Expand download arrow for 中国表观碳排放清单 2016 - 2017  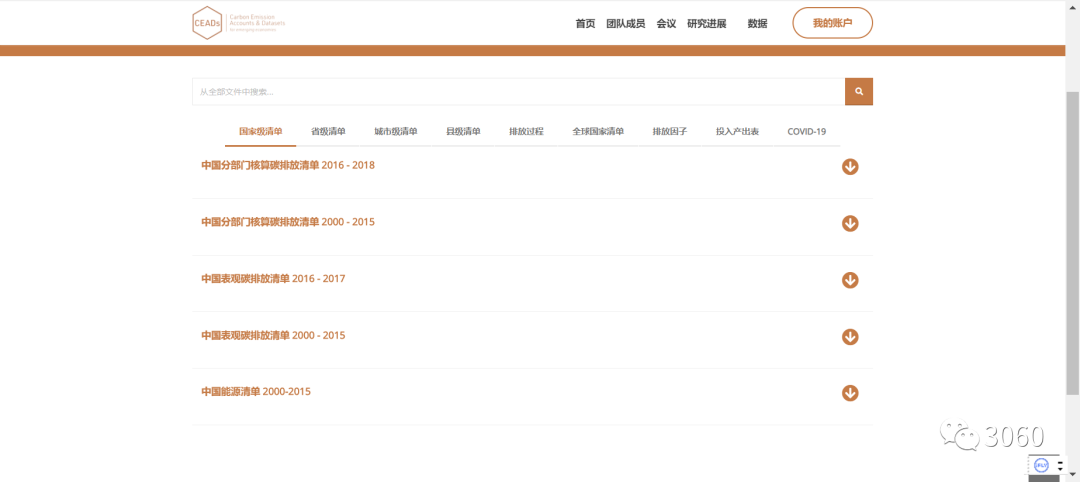coord(850,280)
